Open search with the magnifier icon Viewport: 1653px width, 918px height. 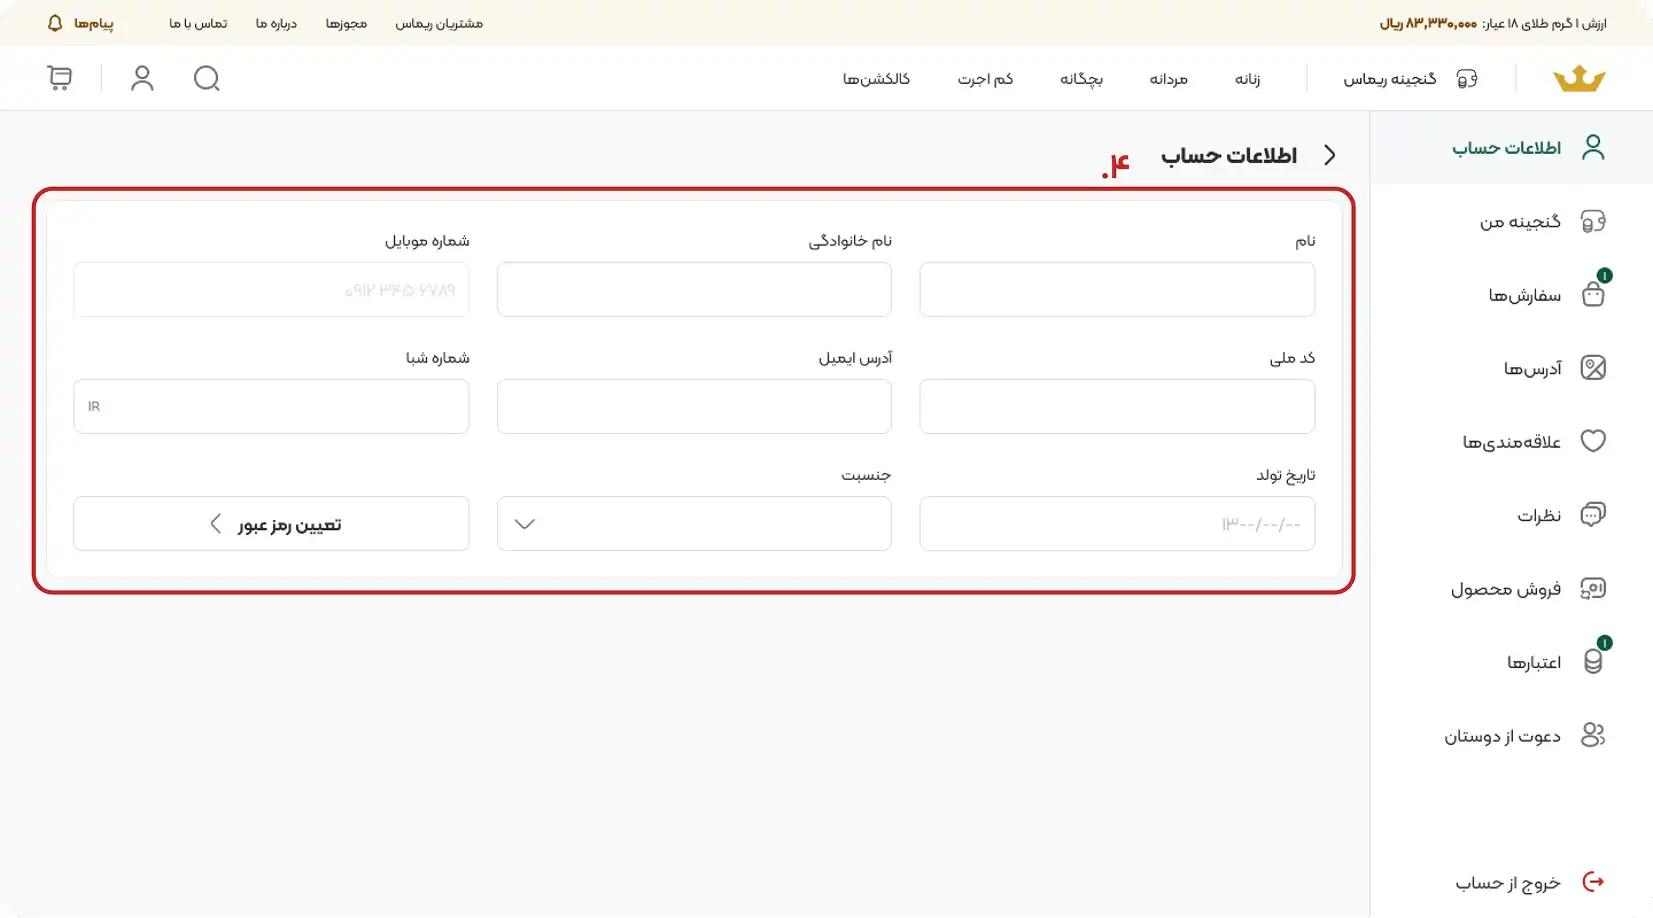click(x=206, y=78)
